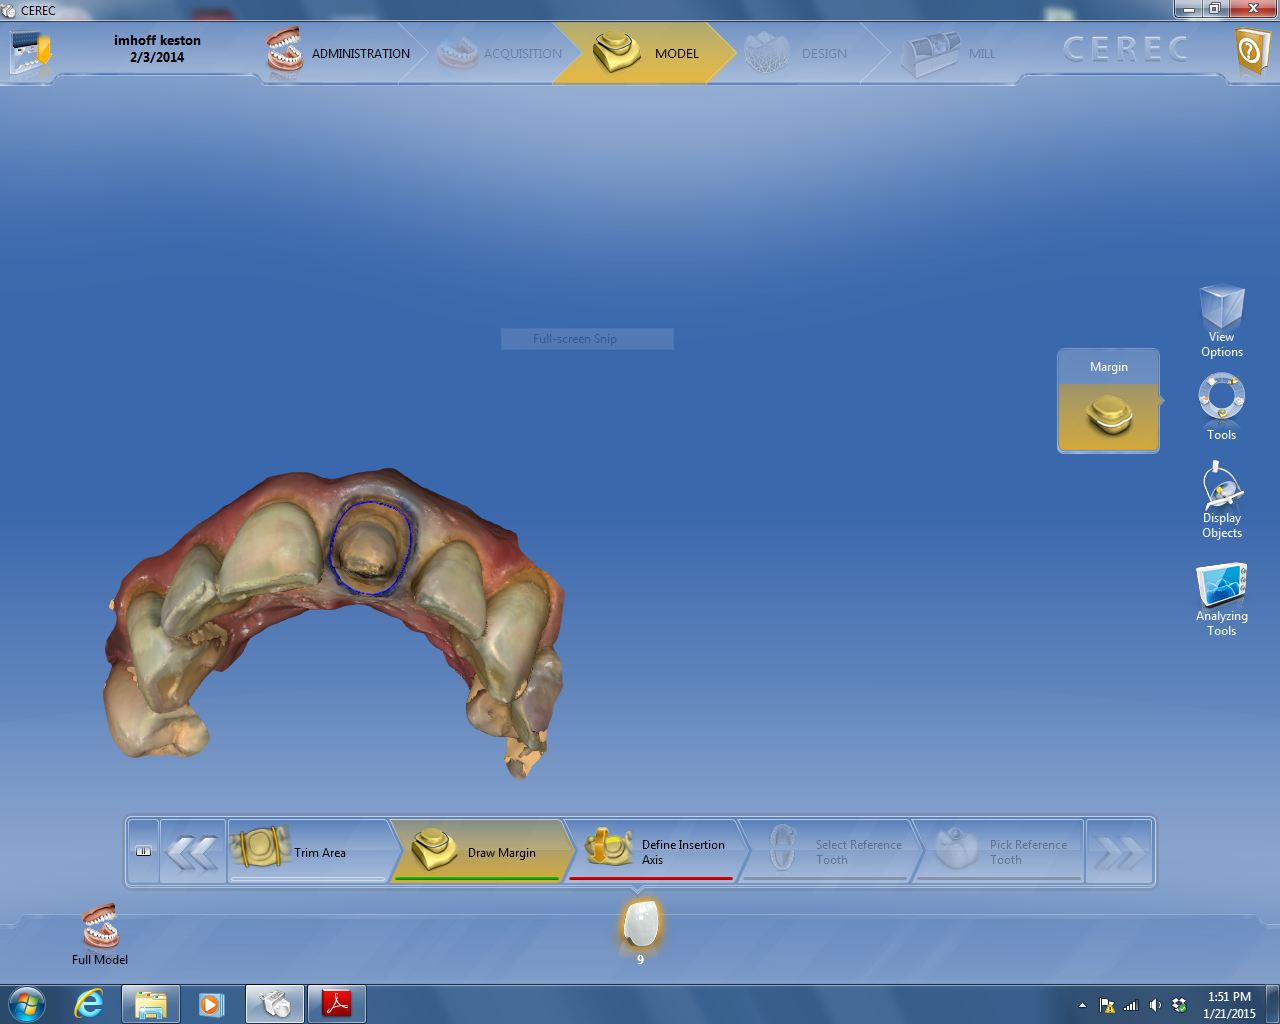
Task: Open Internet Explorer from the taskbar
Action: (x=89, y=1003)
